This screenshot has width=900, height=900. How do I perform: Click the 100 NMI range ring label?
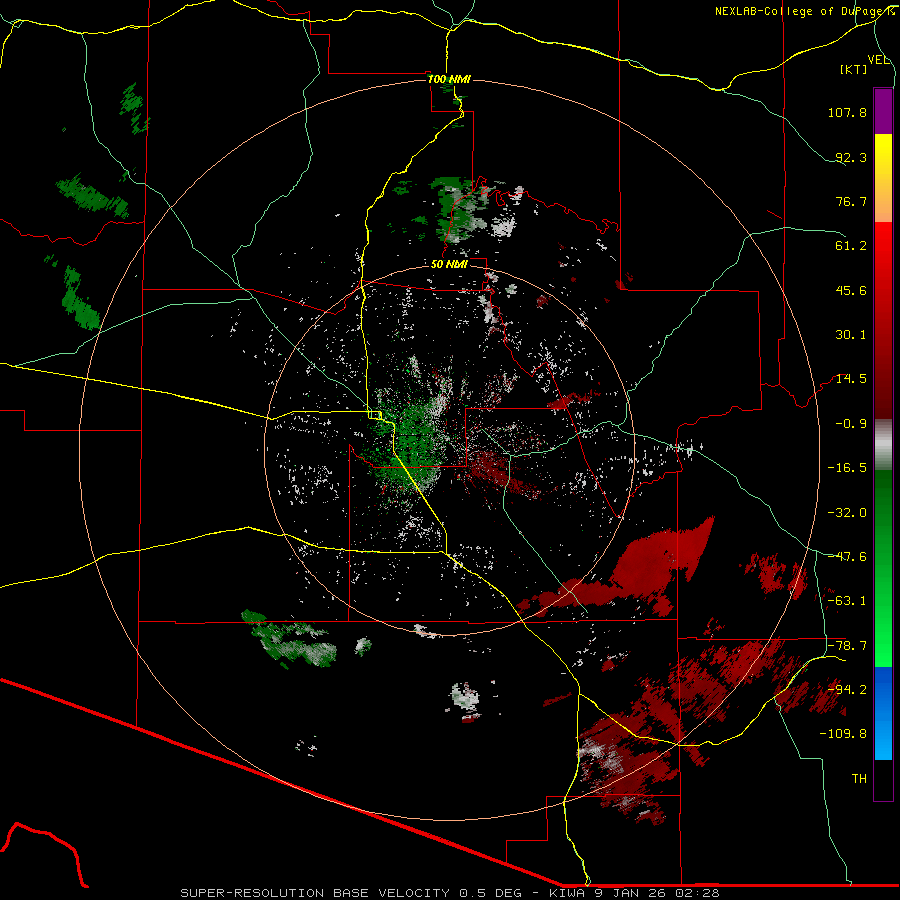[x=449, y=79]
